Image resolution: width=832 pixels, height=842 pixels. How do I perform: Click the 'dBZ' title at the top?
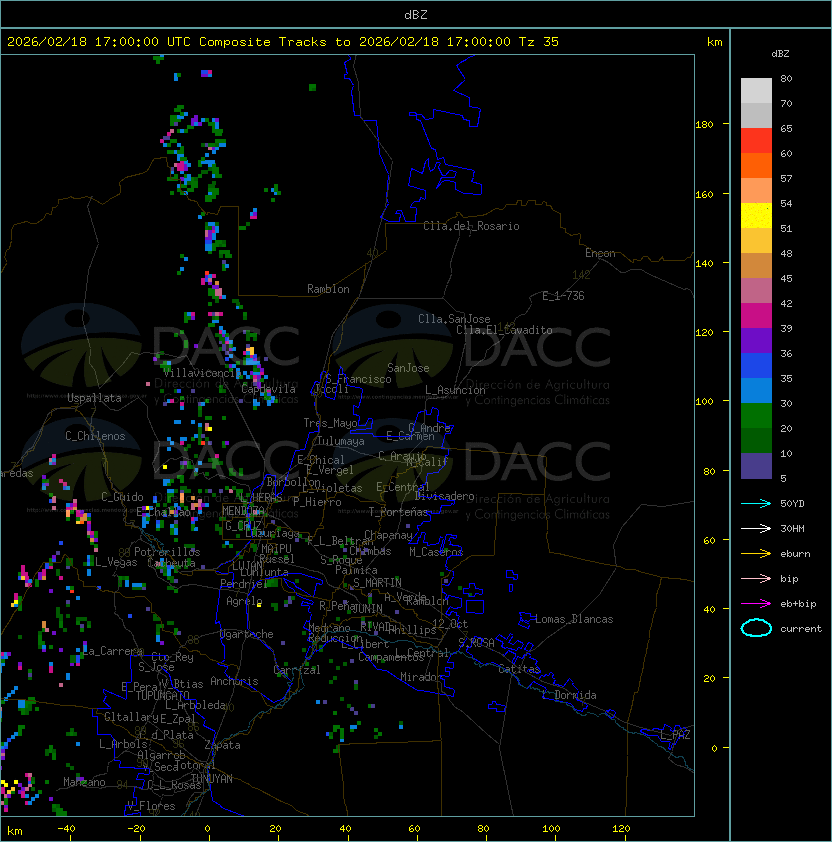(x=416, y=14)
